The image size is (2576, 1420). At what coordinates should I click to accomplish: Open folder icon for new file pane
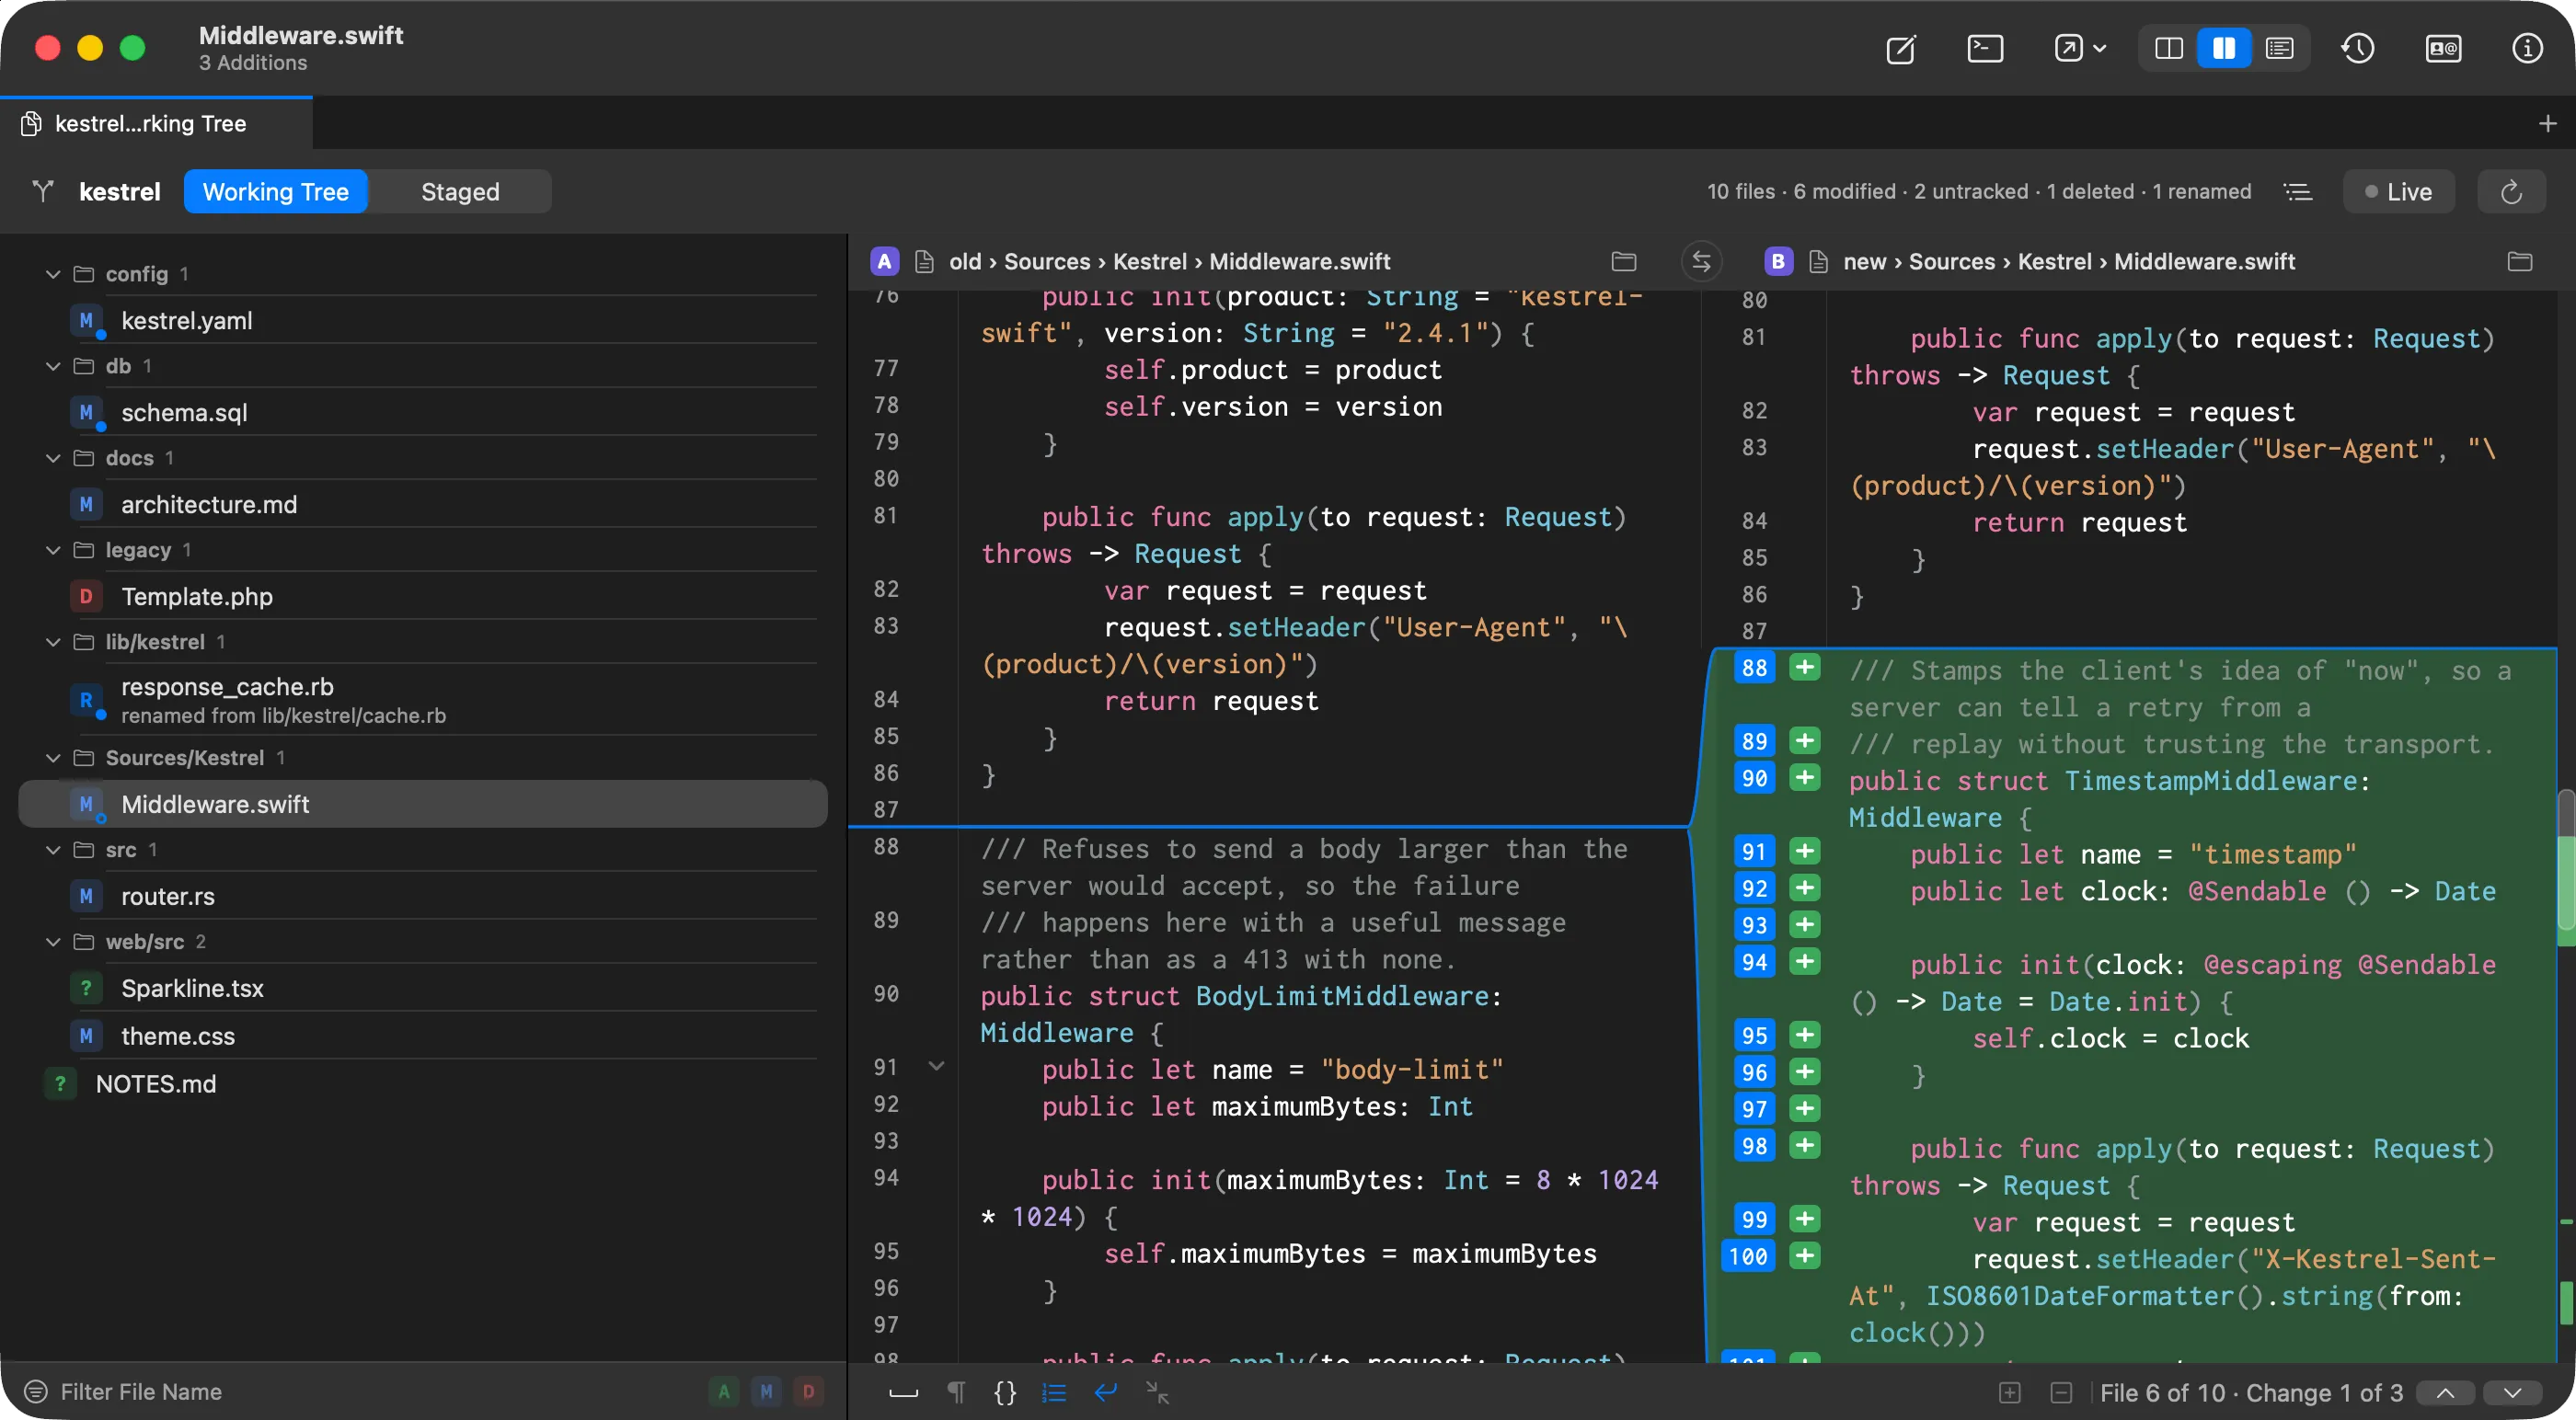click(x=2519, y=262)
